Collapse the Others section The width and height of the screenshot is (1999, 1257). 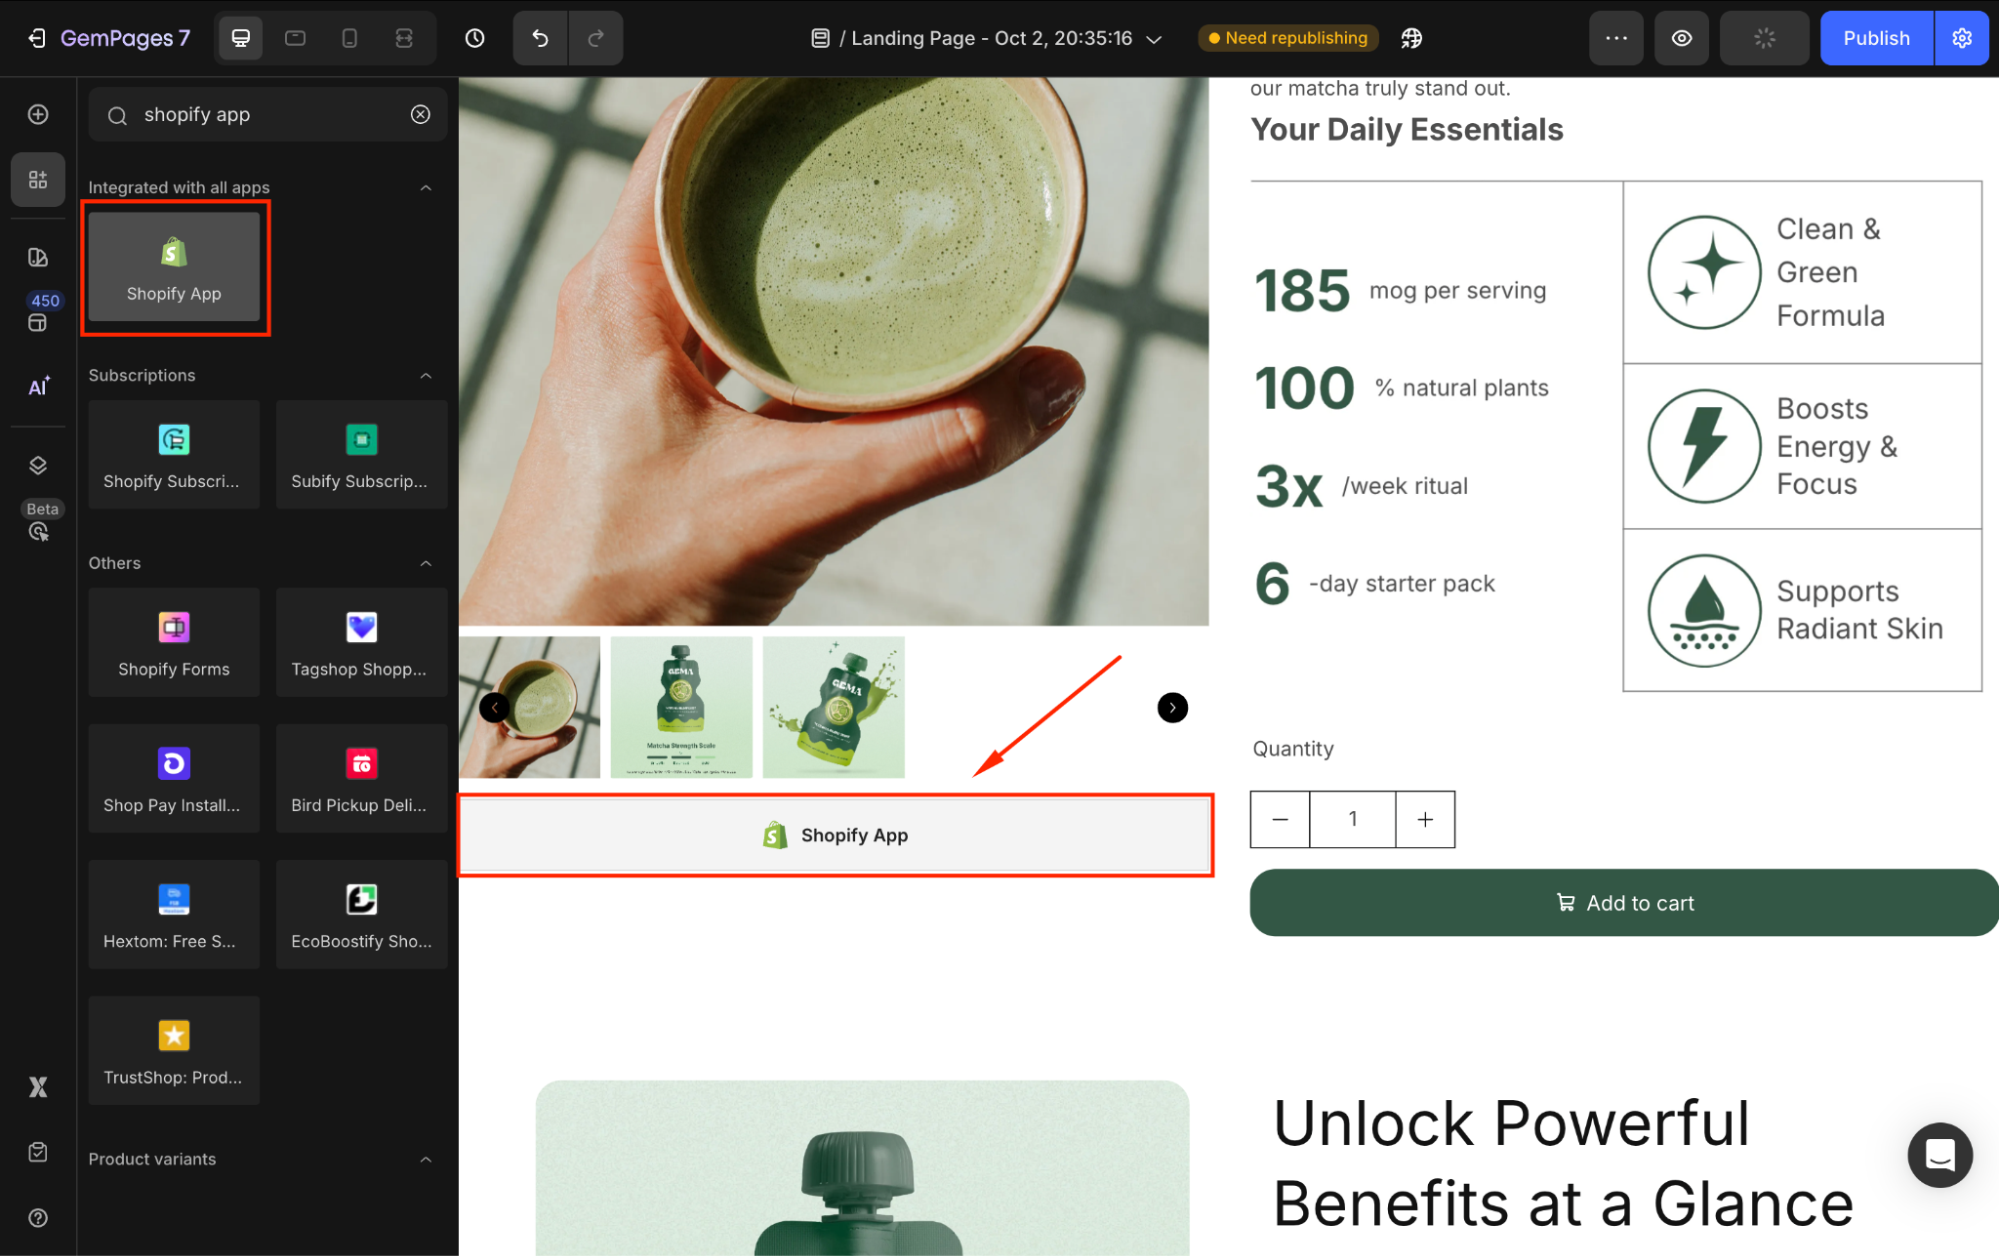click(426, 563)
